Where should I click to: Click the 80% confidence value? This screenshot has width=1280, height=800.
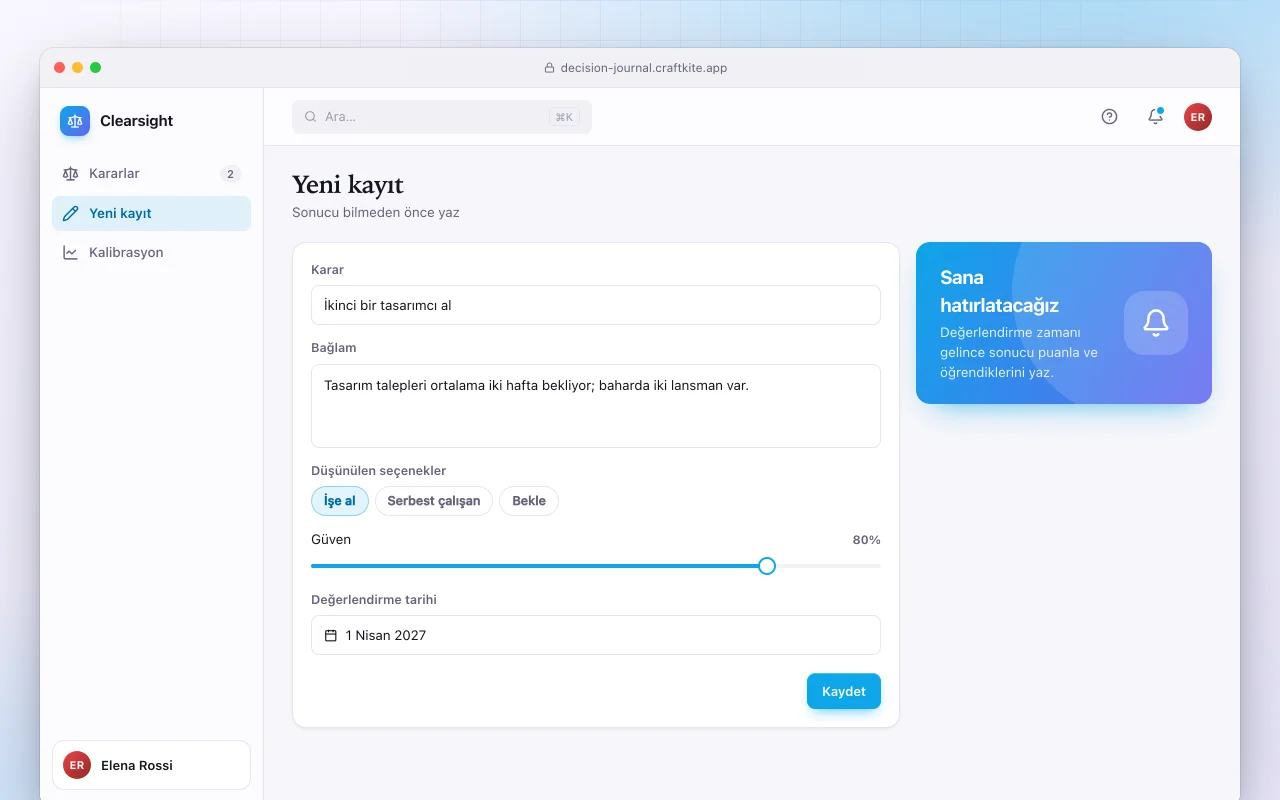pyautogui.click(x=866, y=540)
